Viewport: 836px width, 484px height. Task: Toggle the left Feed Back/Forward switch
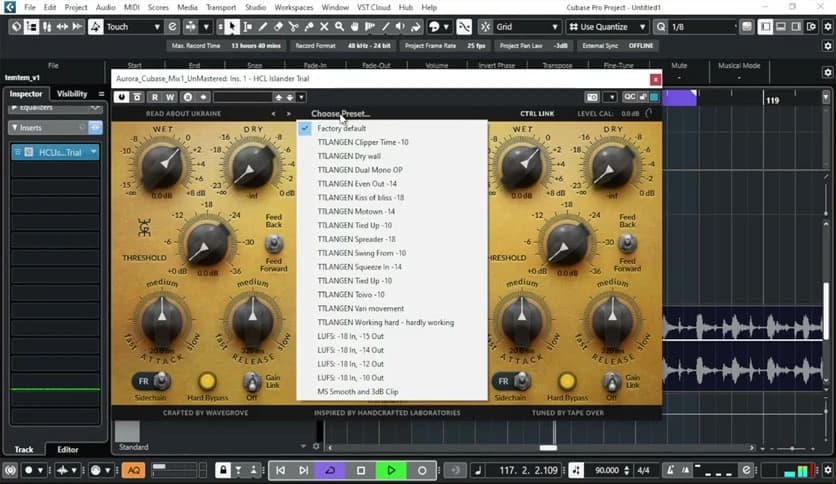click(274, 244)
